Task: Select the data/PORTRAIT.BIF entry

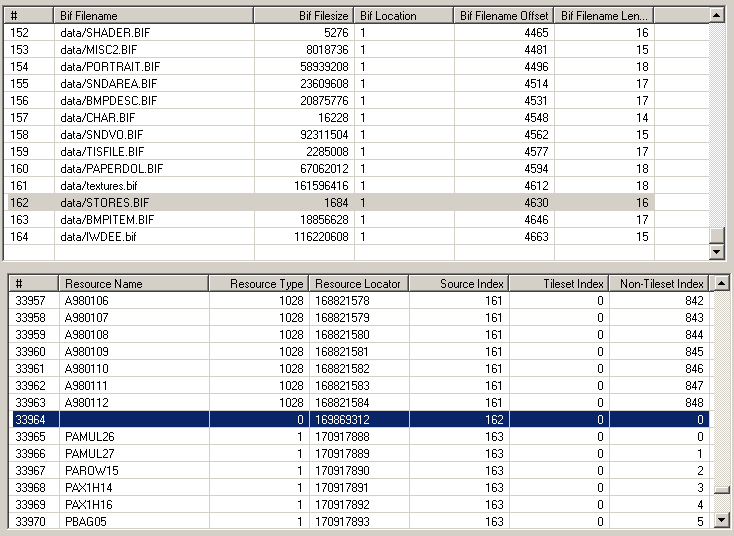Action: (330, 66)
